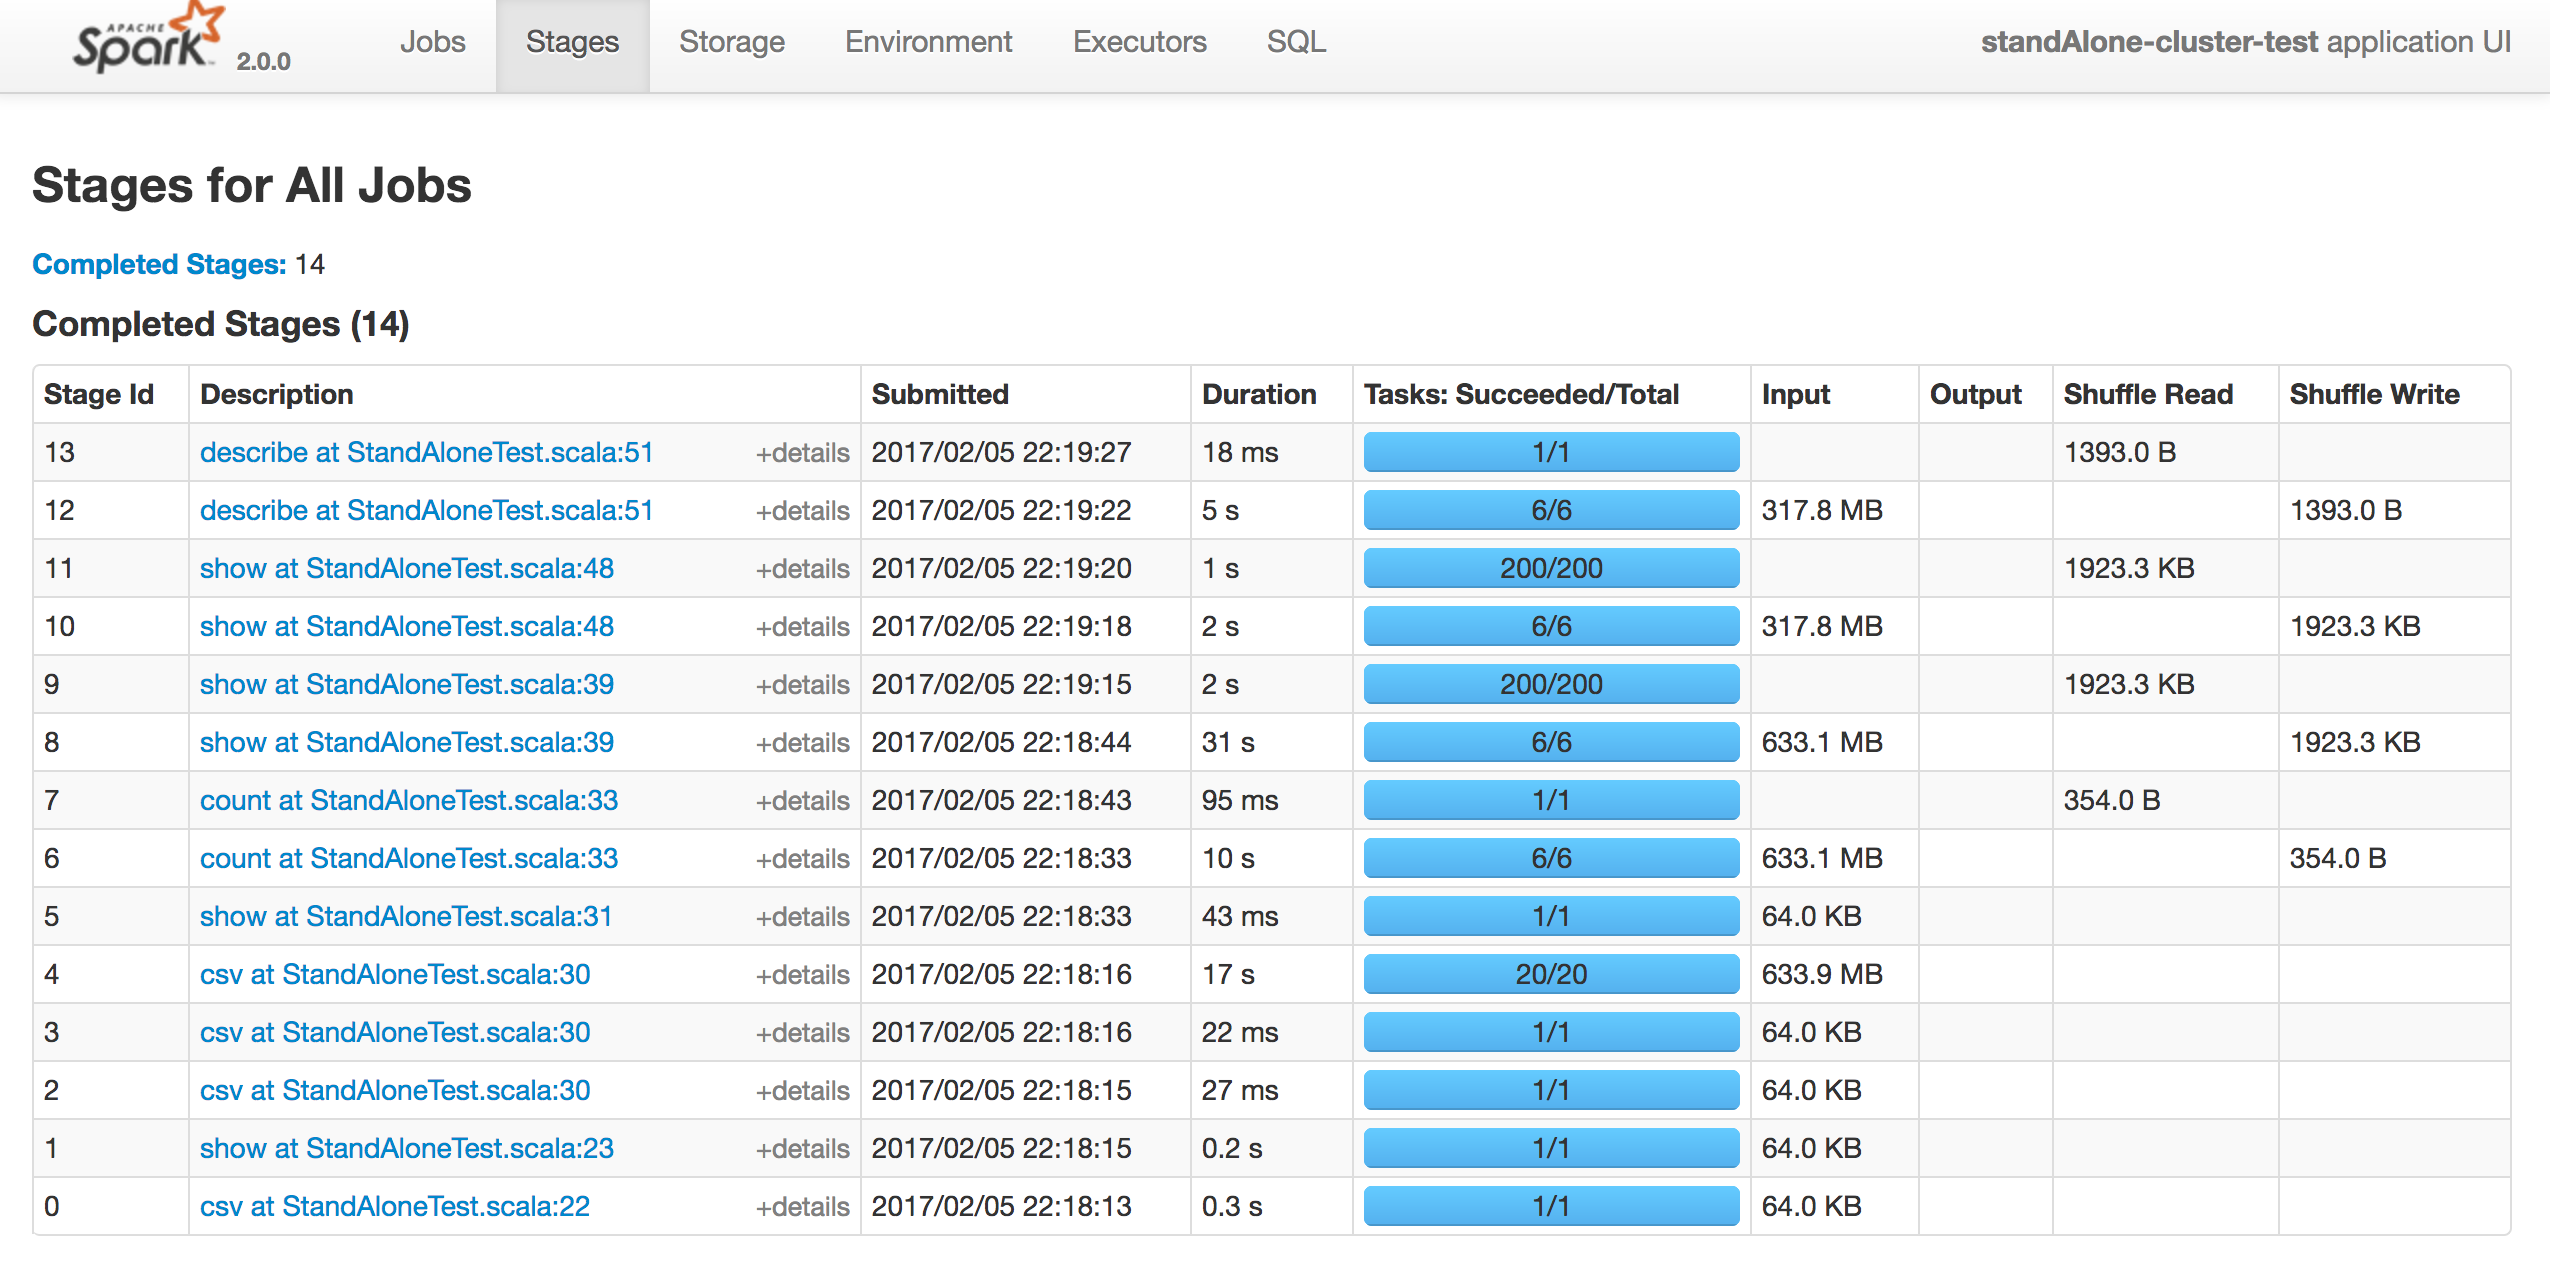Click the 95 ms duration value

1240,800
